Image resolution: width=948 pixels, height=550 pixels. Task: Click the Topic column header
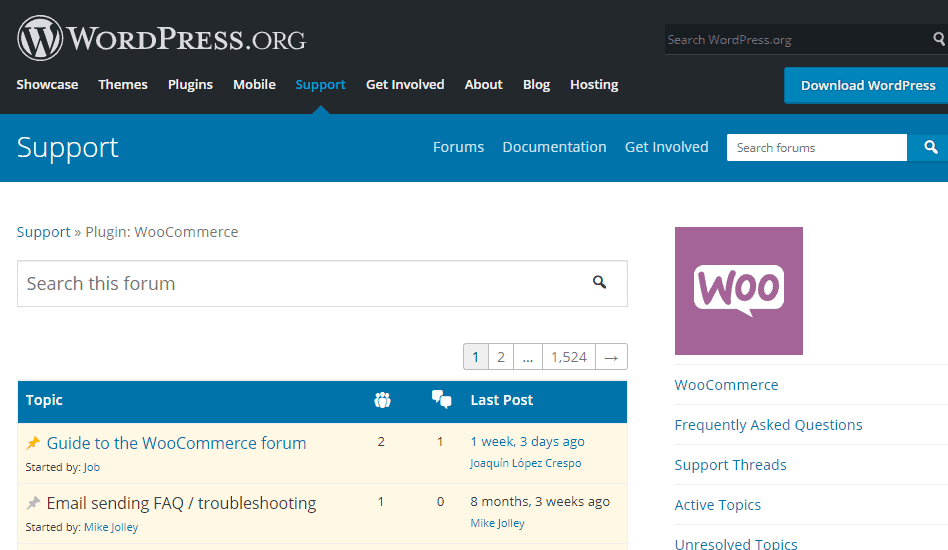[x=44, y=400]
